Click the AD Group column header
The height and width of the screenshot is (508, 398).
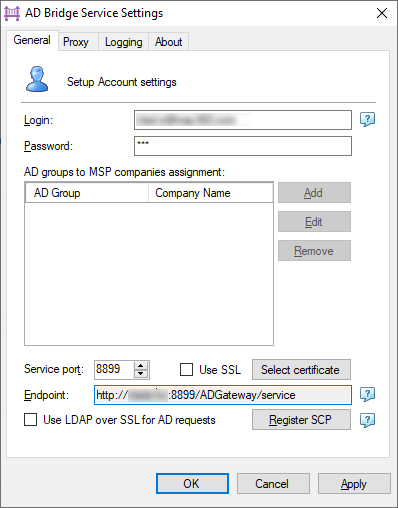pos(87,193)
